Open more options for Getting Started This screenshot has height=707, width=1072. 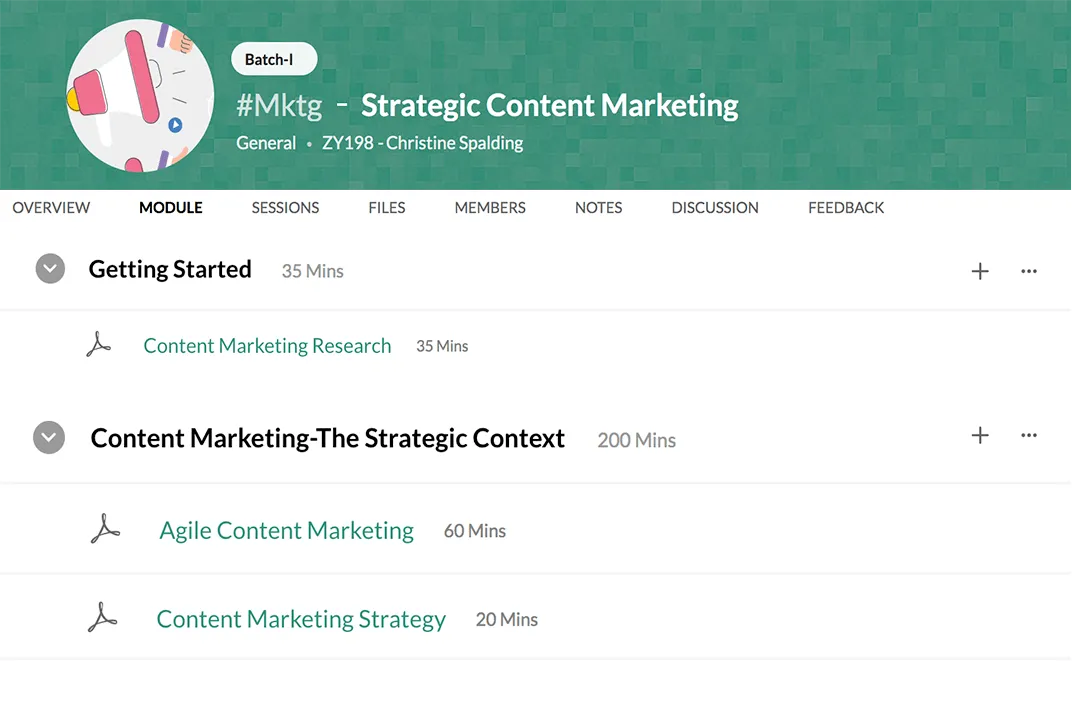(1029, 271)
